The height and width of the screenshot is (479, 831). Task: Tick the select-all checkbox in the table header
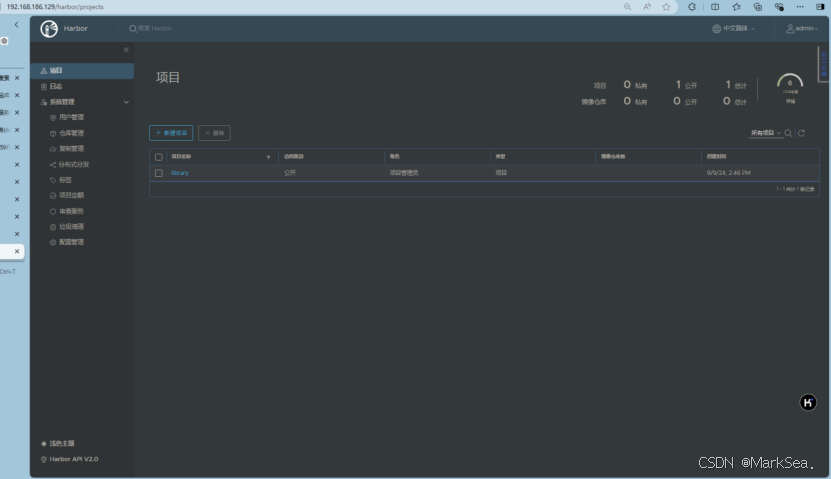[158, 157]
